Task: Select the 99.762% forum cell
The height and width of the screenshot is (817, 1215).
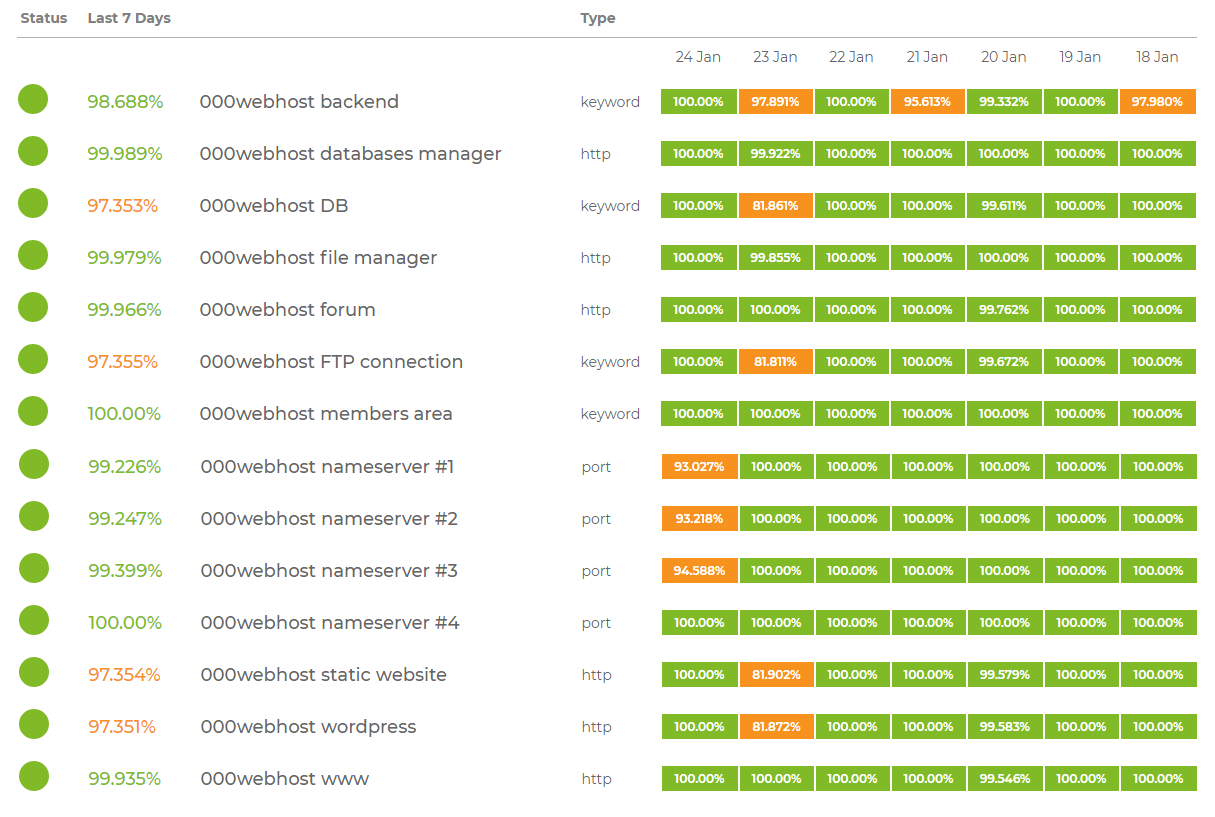Action: [1005, 310]
